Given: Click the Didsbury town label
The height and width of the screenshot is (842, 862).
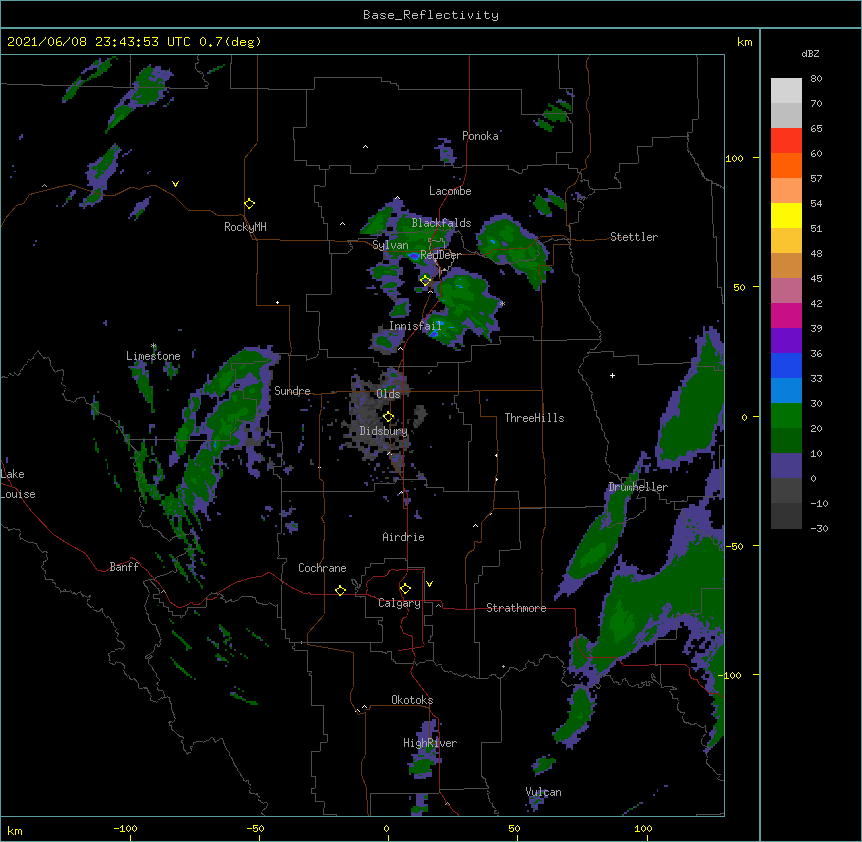Looking at the screenshot, I should (384, 431).
